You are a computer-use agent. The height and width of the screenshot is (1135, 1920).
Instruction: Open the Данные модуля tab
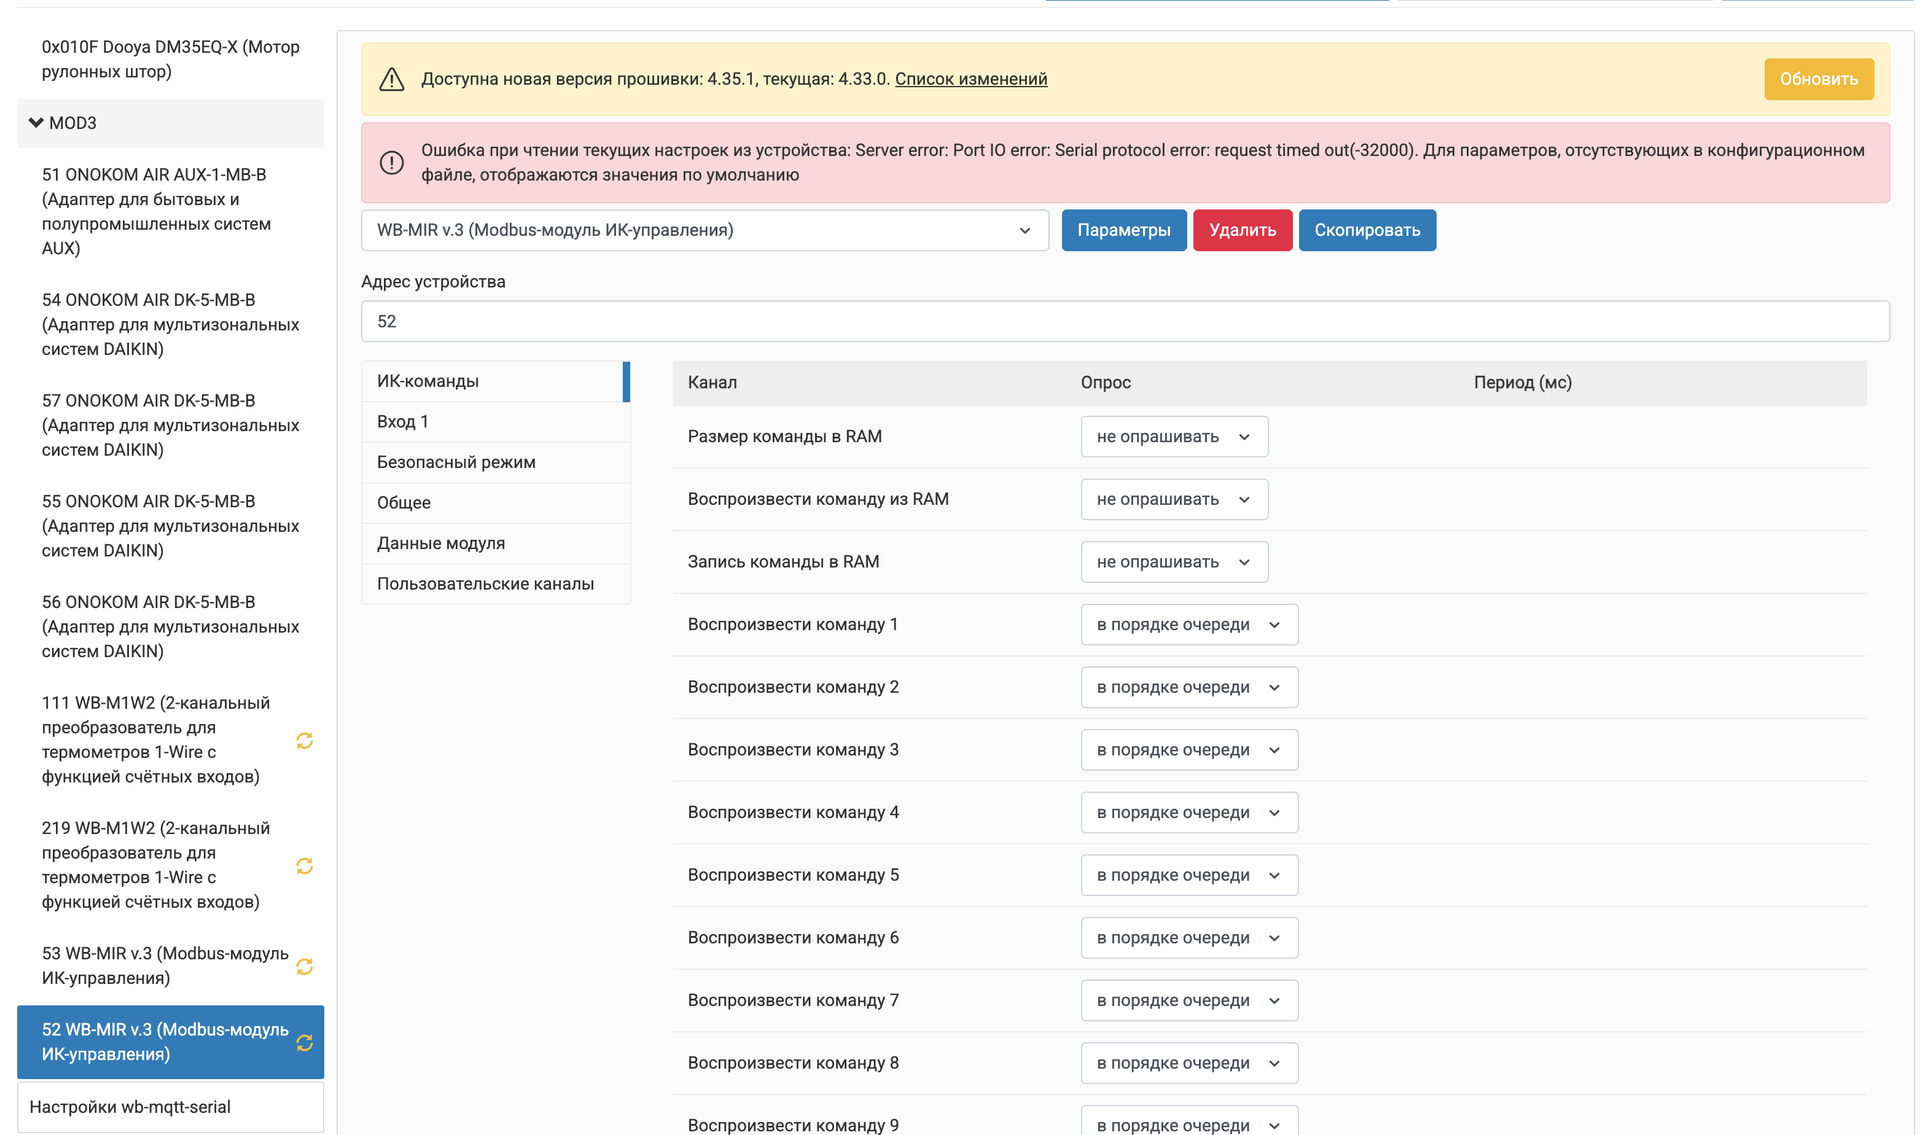click(495, 543)
